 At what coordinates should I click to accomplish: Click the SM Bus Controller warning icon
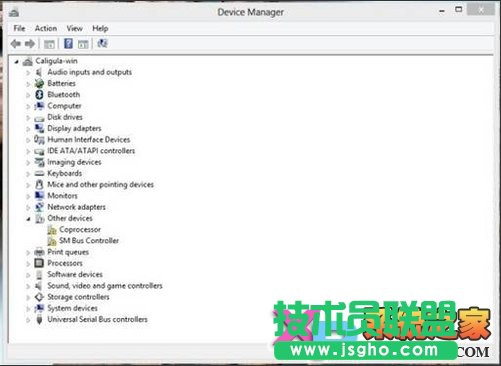coord(52,241)
